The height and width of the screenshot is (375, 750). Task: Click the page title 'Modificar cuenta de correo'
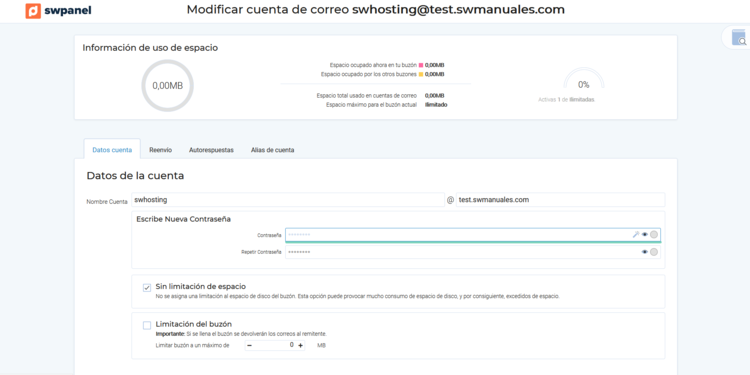click(268, 10)
